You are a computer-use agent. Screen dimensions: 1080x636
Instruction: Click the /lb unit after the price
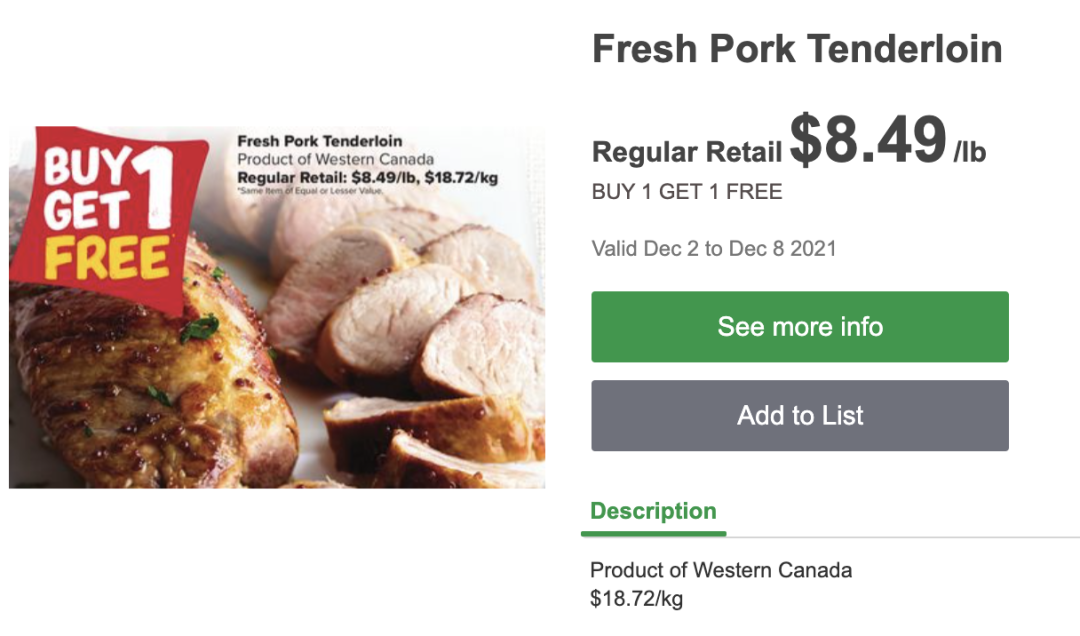[x=969, y=153]
